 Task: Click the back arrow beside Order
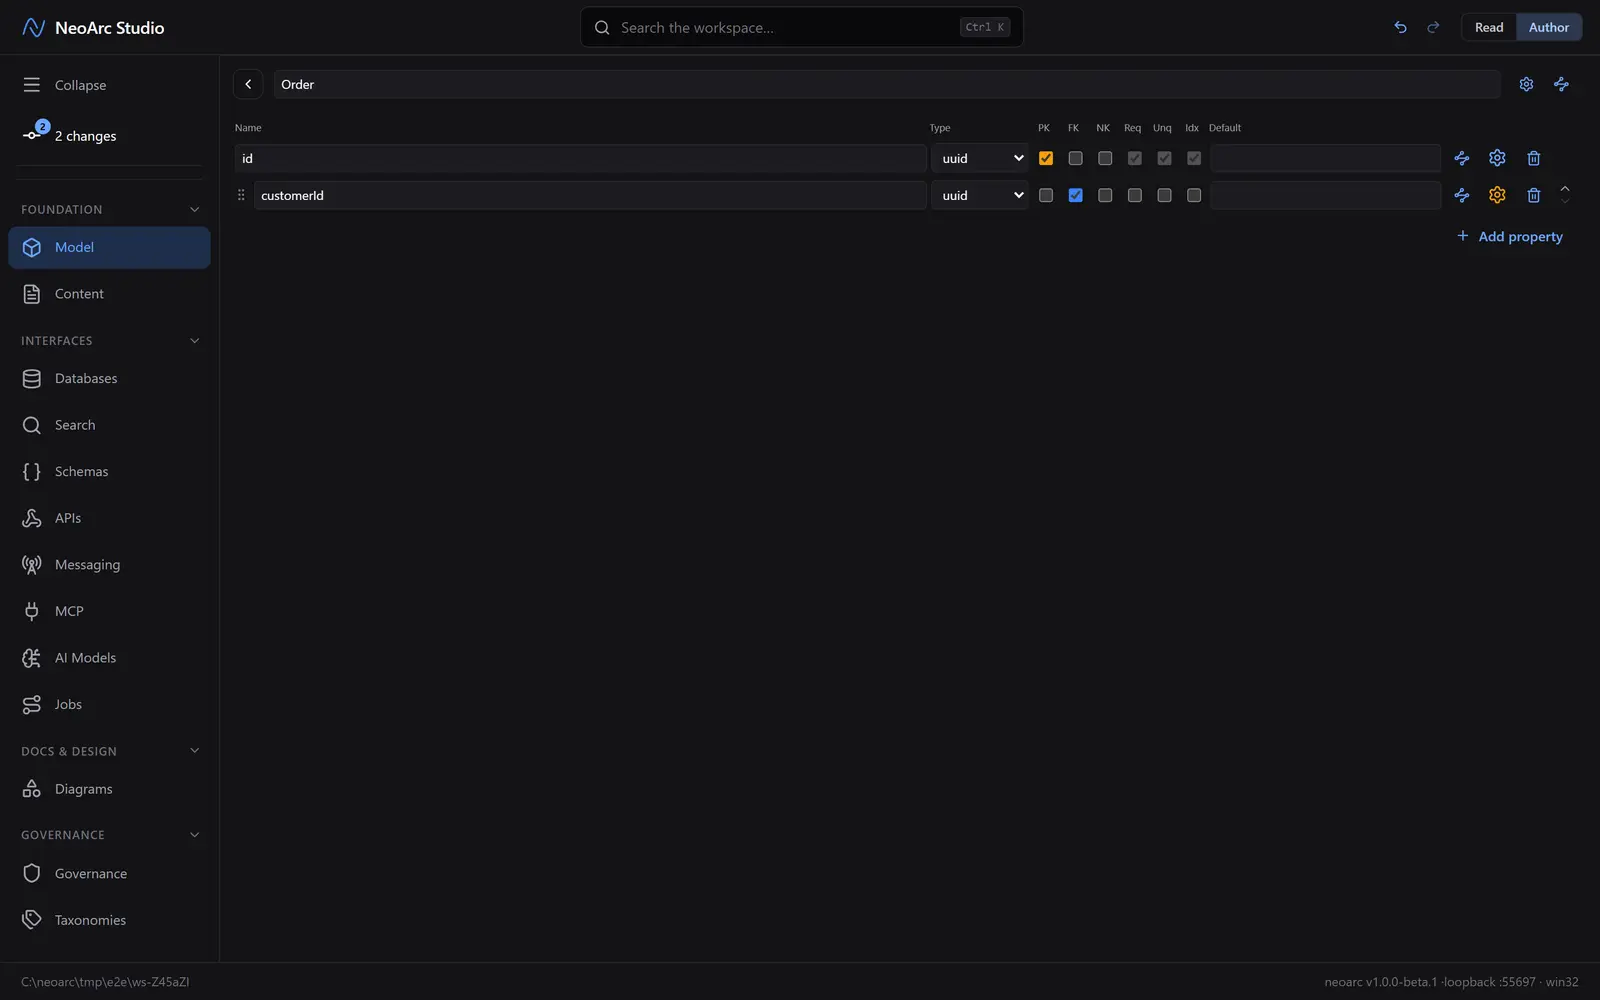(248, 84)
